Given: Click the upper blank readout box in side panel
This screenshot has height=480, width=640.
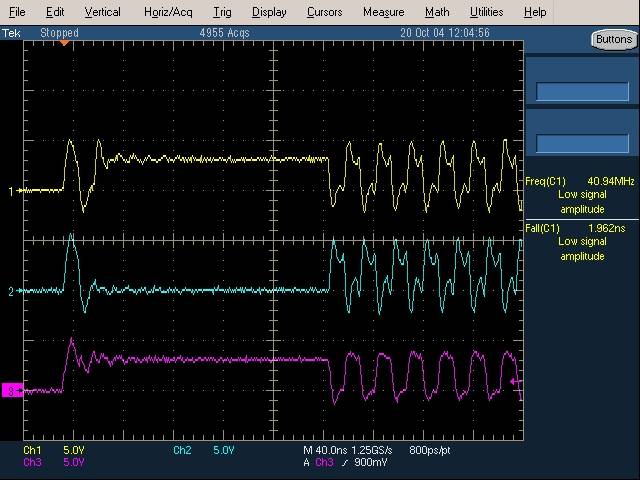Looking at the screenshot, I should pos(581,91).
